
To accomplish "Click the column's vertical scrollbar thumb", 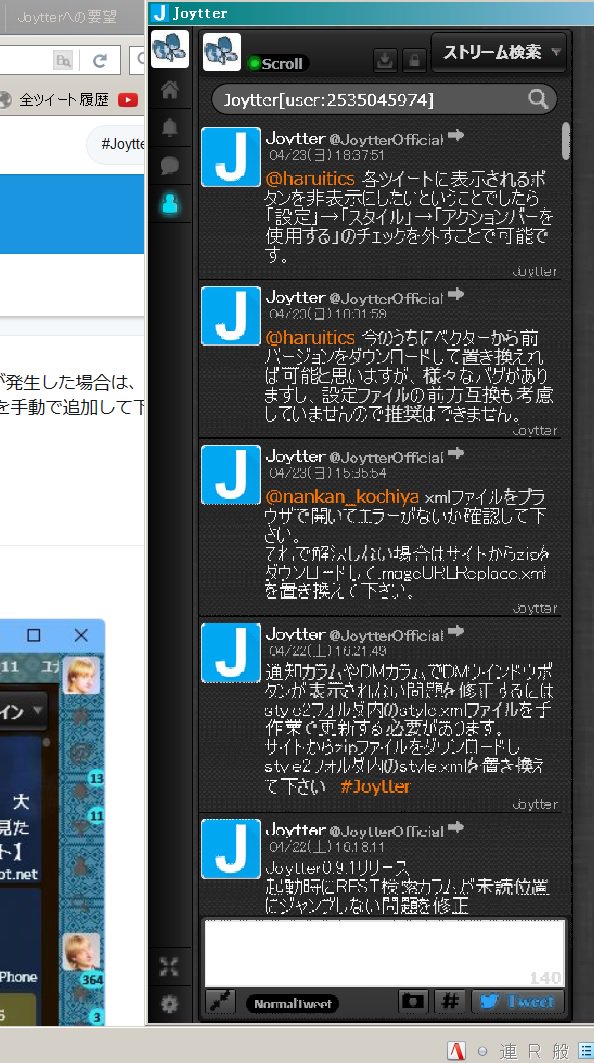I will (566, 141).
